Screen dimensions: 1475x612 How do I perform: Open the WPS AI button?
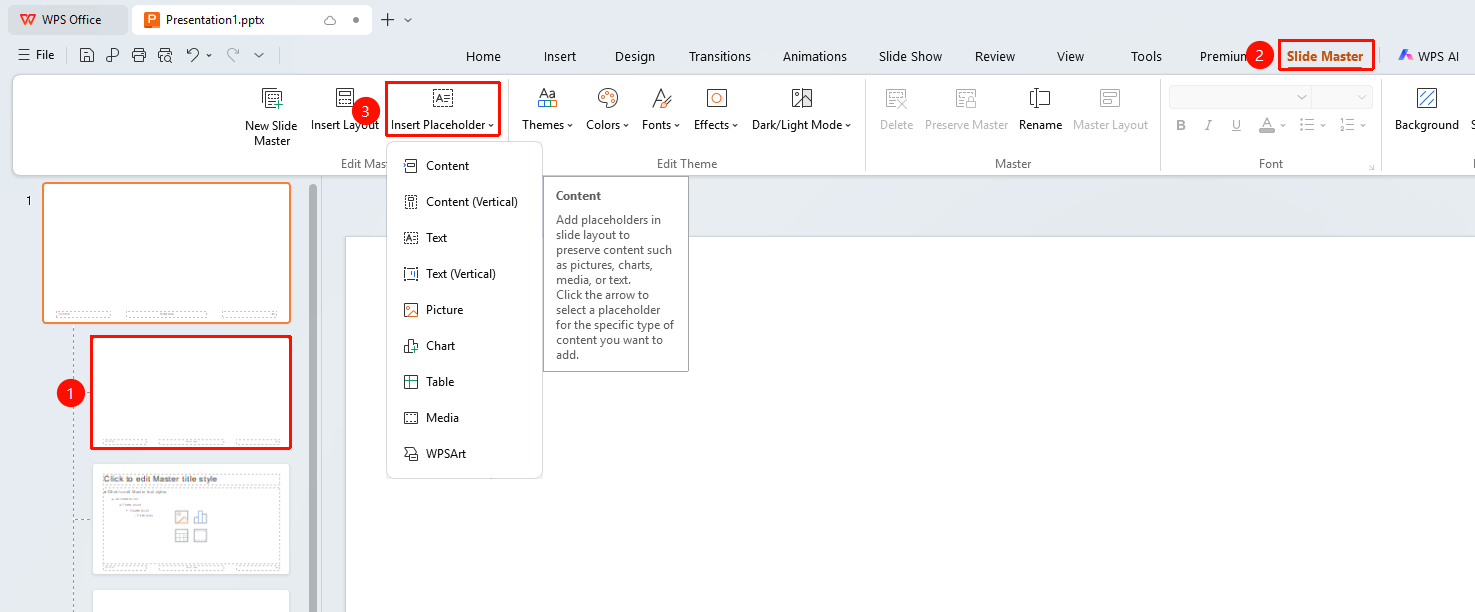point(1429,57)
